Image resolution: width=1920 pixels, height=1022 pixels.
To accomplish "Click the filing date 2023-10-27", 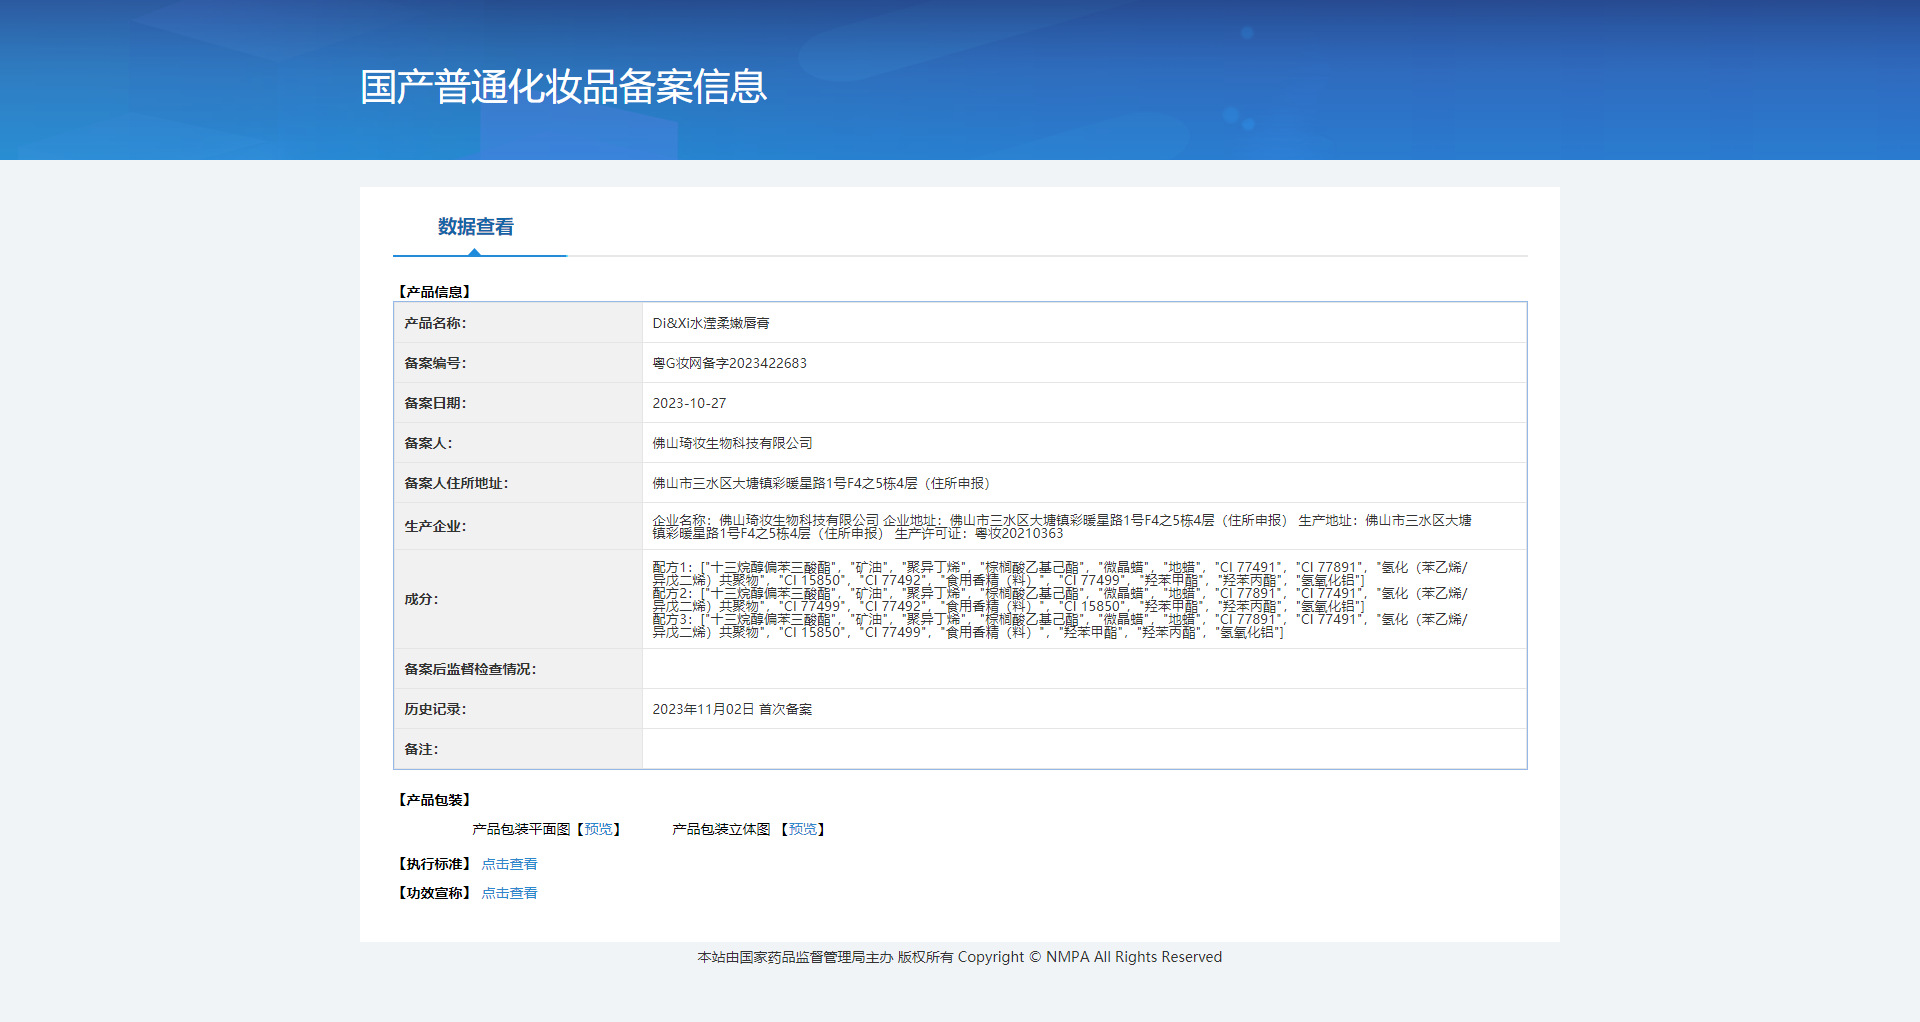I will 689,403.
